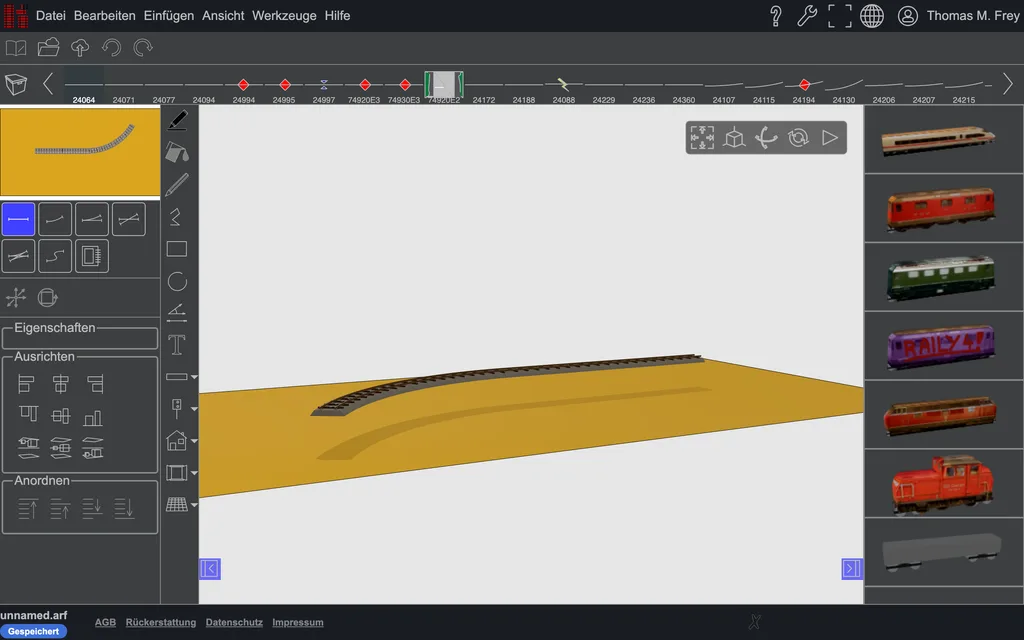The width and height of the screenshot is (1024, 640).
Task: Select the turntable track type button
Action: pos(91,256)
